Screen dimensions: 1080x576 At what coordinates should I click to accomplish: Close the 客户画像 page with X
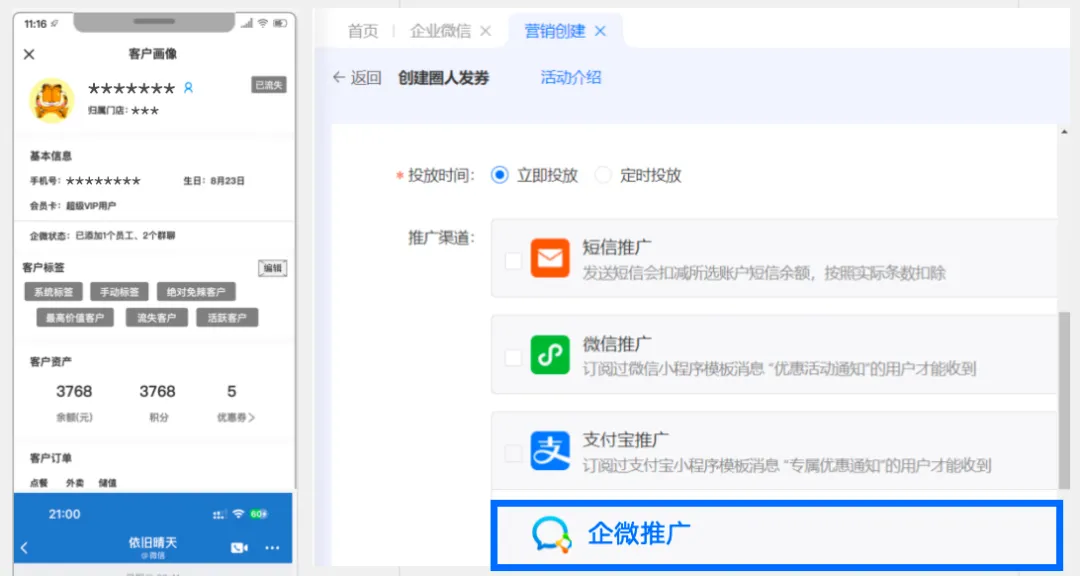[29, 54]
